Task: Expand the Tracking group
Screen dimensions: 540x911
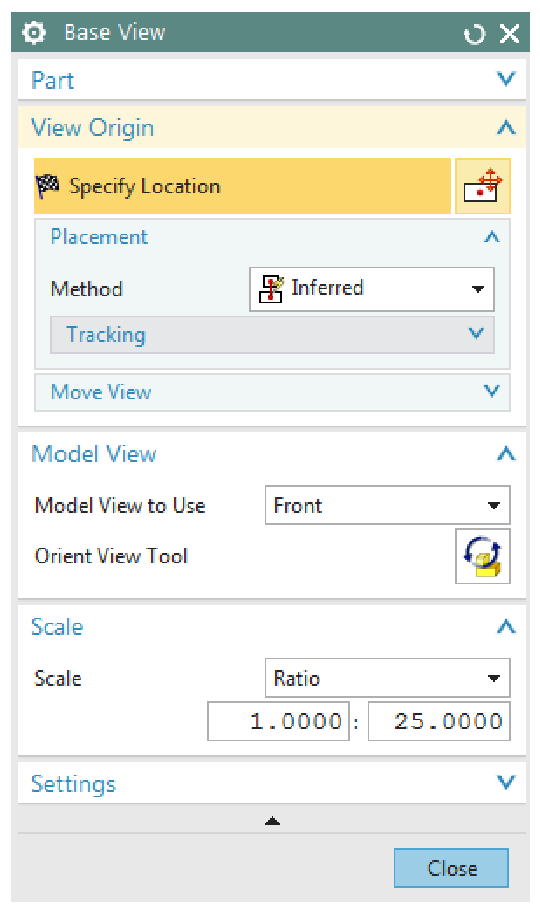Action: 272,335
